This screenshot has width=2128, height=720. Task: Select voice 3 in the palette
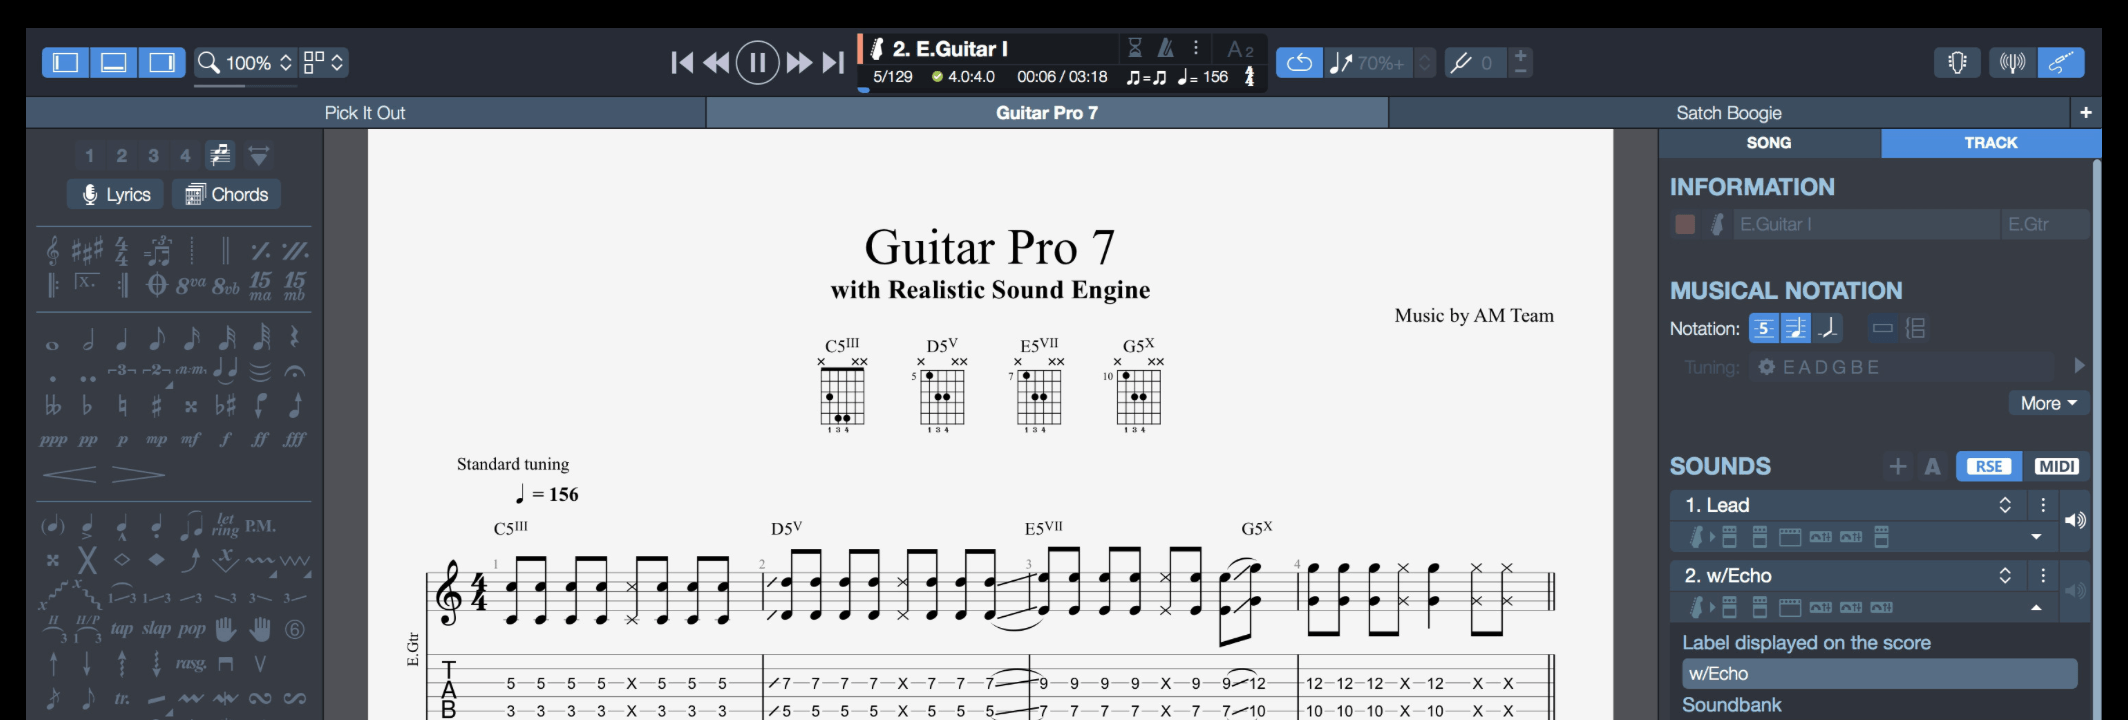pos(153,155)
